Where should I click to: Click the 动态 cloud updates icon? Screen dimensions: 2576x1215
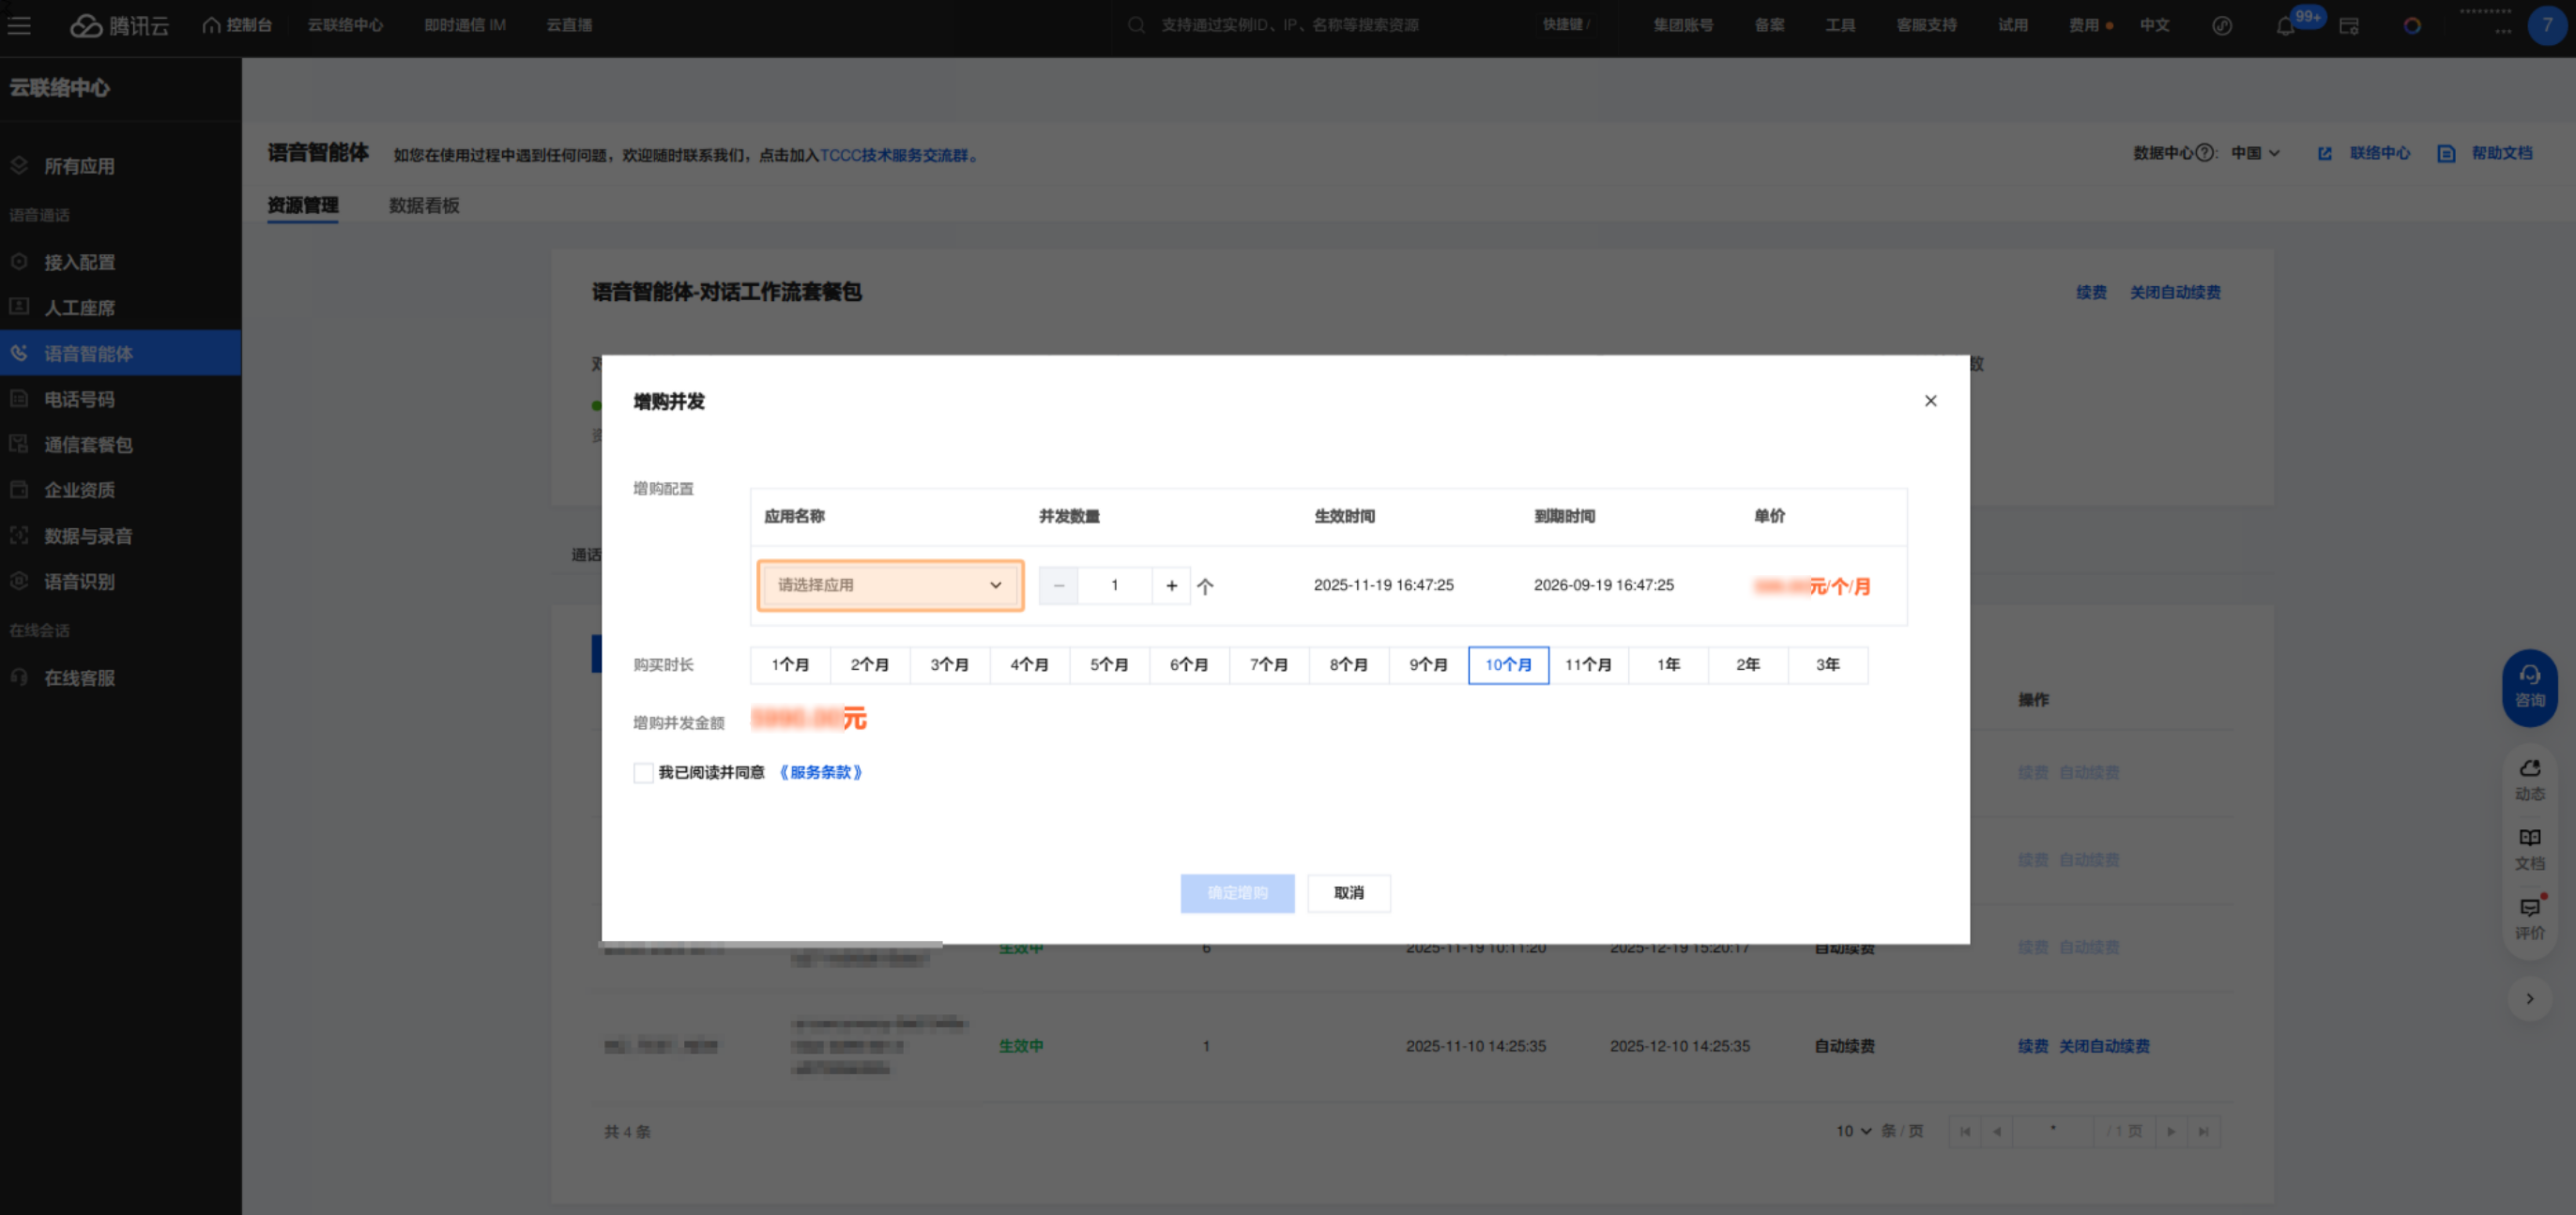pyautogui.click(x=2529, y=778)
